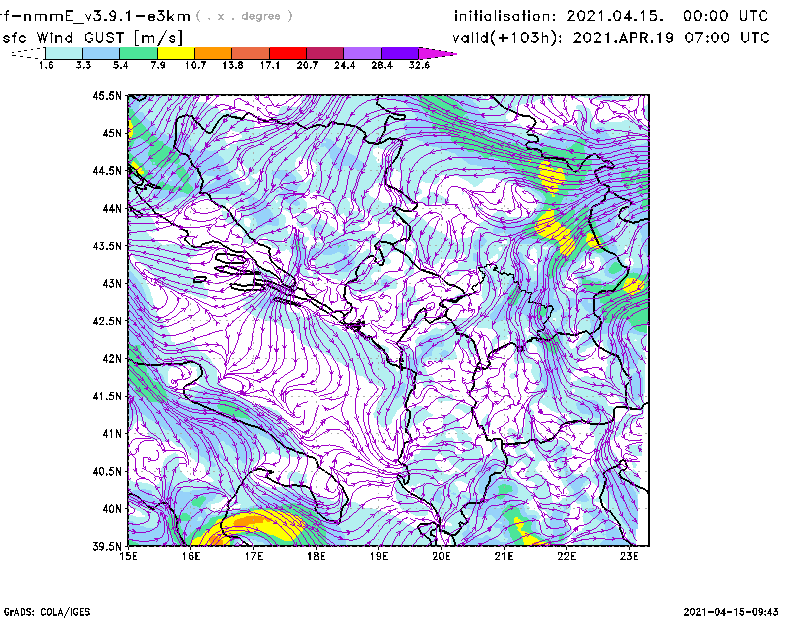The height and width of the screenshot is (618, 800).
Task: Click the light cyan 1.6–3.3 legend swatch
Action: click(x=64, y=53)
